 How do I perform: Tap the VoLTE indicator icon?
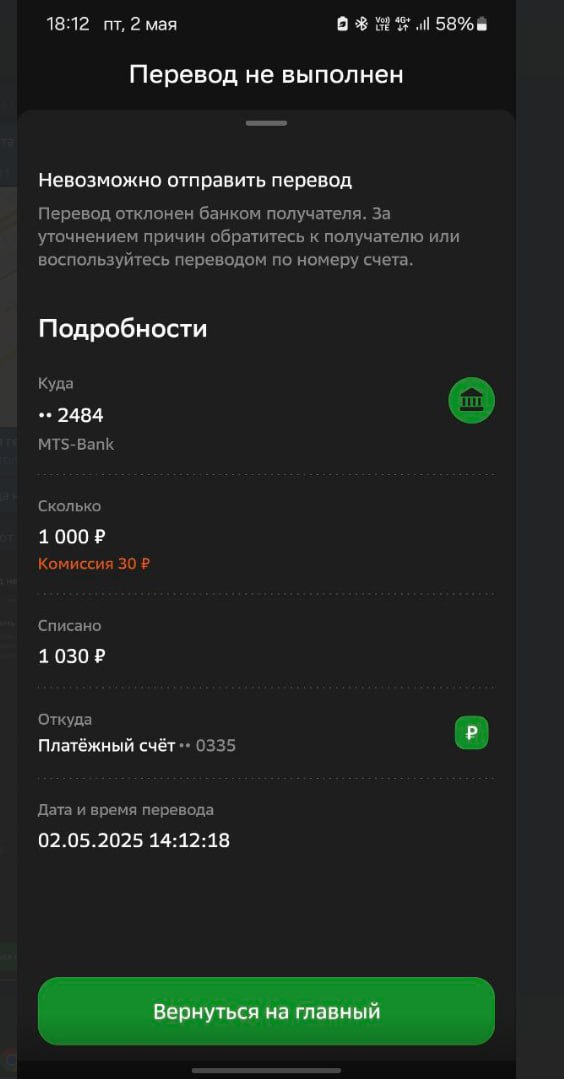[382, 24]
